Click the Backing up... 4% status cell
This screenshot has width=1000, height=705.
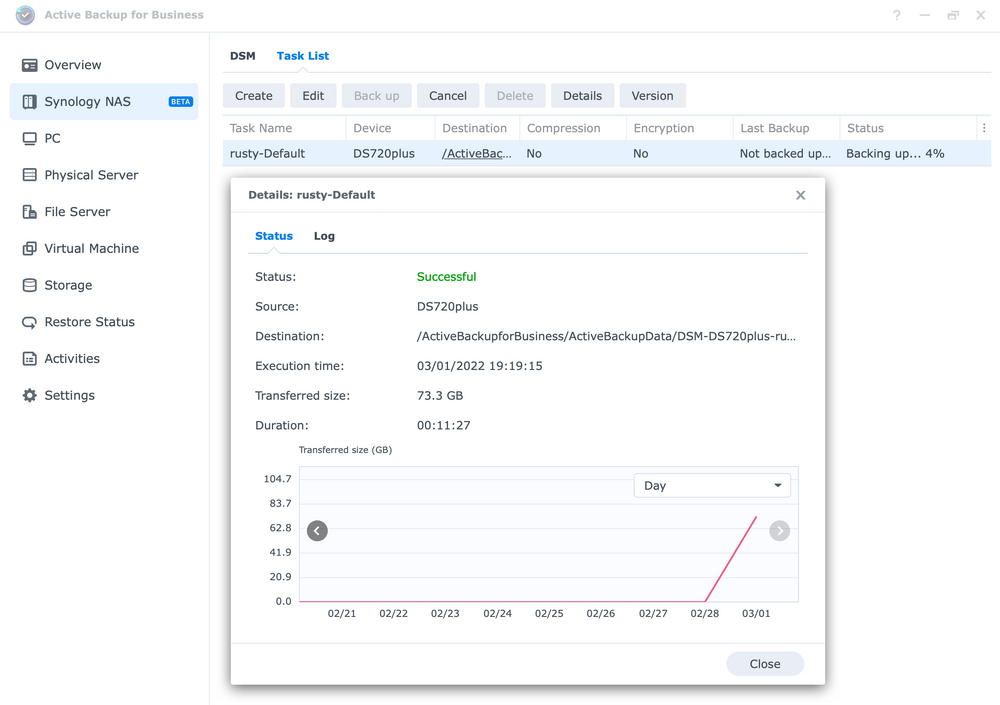pyautogui.click(x=895, y=154)
